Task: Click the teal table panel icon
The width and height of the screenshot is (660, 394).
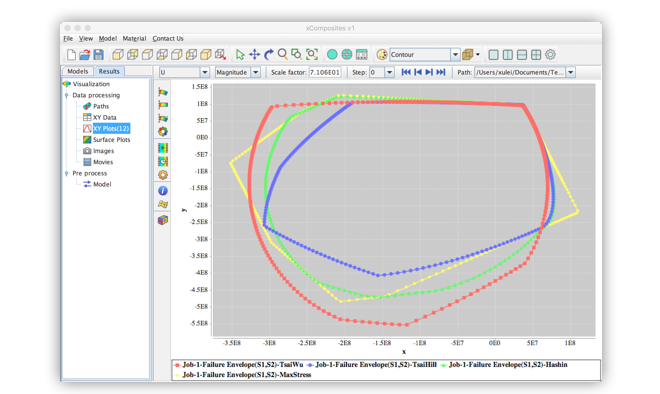Action: pos(362,55)
